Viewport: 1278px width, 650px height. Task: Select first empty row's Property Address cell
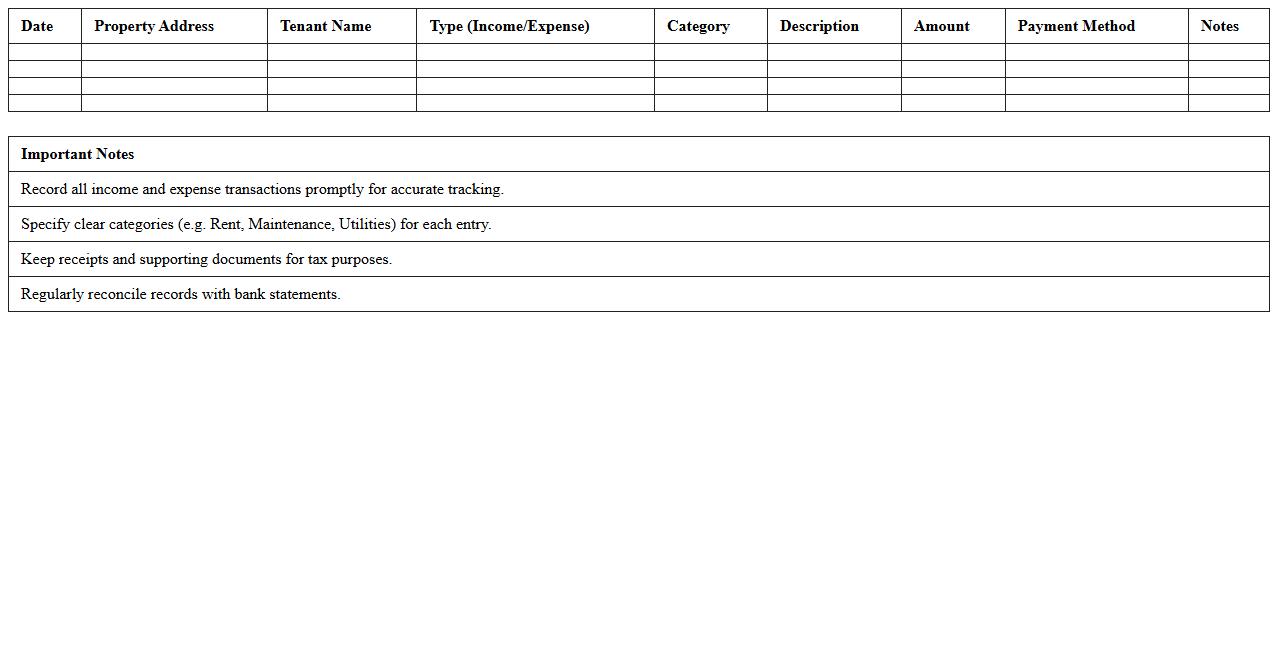[x=174, y=52]
